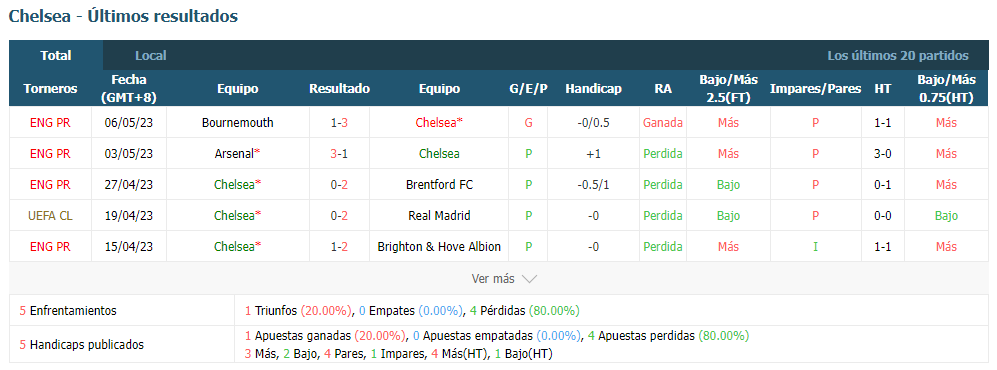Click the Impares/Pares column header

pyautogui.click(x=816, y=89)
